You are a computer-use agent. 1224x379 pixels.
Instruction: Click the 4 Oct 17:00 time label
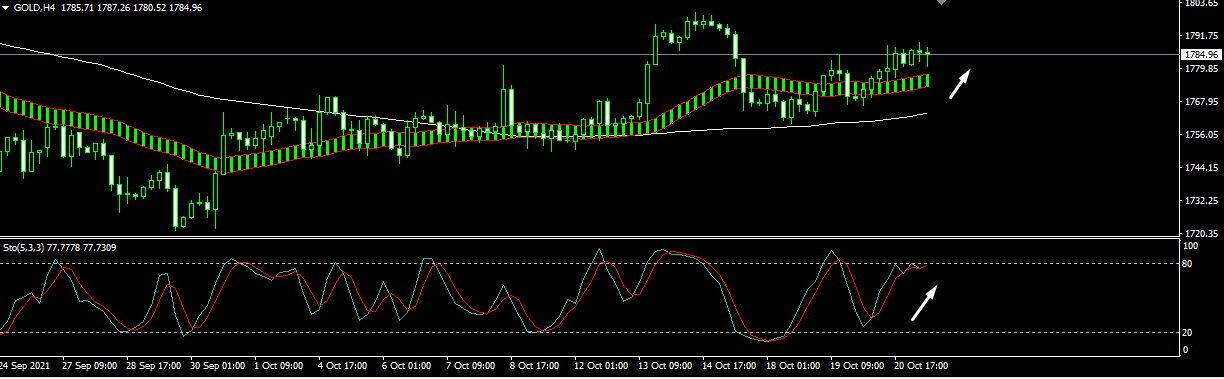click(344, 367)
